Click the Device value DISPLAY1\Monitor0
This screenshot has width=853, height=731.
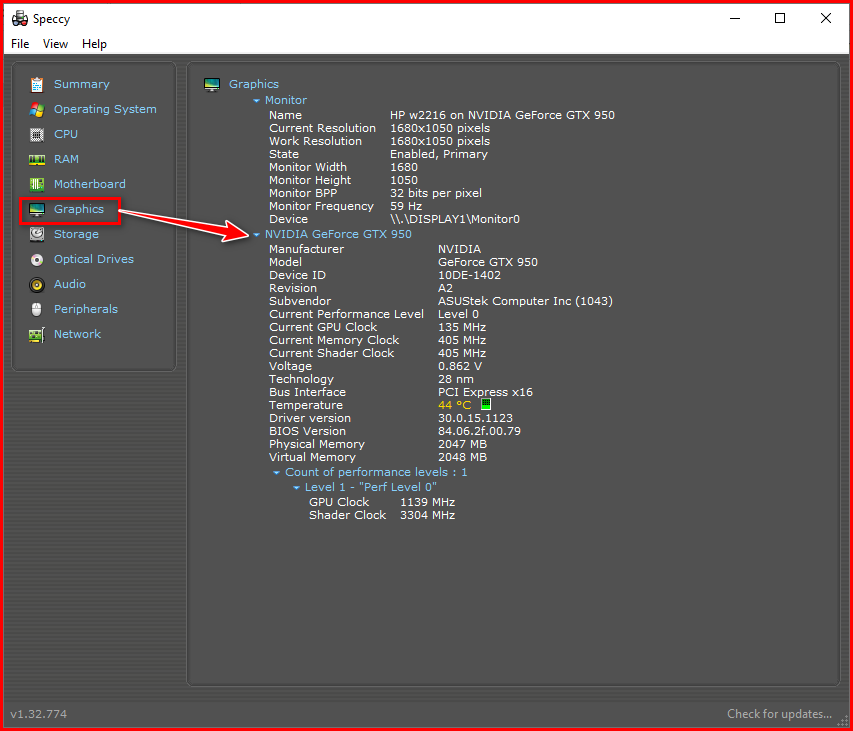455,219
